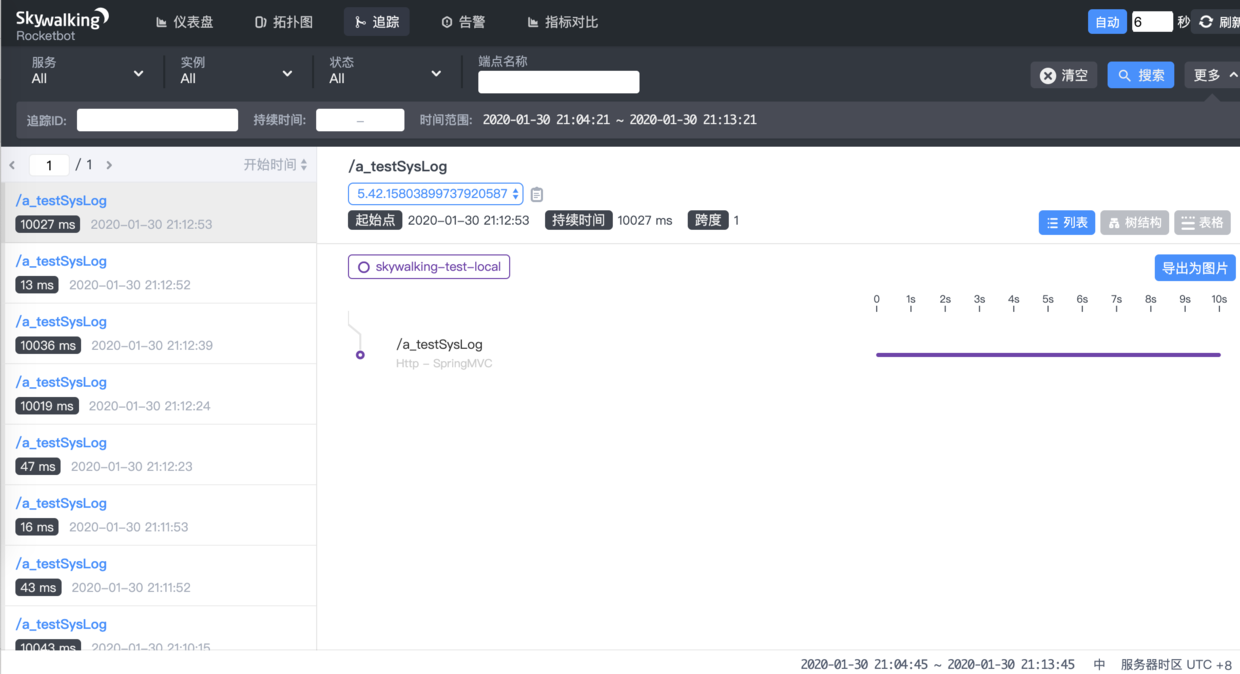Click the 刷新 reload button
The height and width of the screenshot is (674, 1240).
[1219, 22]
